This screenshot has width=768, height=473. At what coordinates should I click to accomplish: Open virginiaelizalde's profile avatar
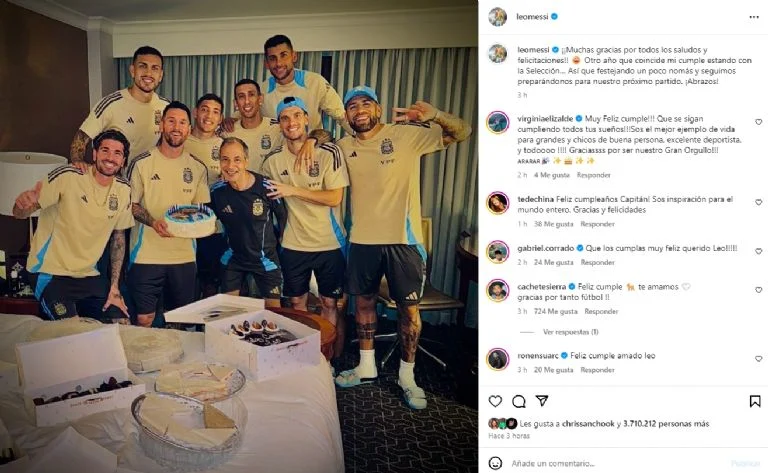(x=498, y=122)
